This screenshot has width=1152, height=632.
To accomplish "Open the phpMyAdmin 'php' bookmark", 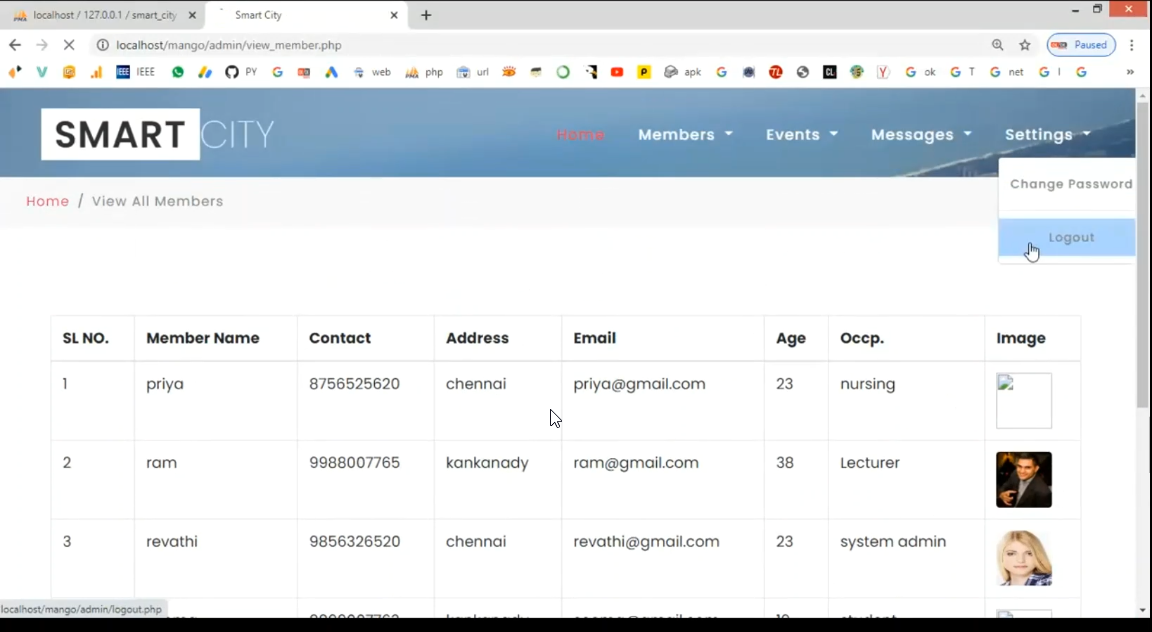I will [x=425, y=72].
